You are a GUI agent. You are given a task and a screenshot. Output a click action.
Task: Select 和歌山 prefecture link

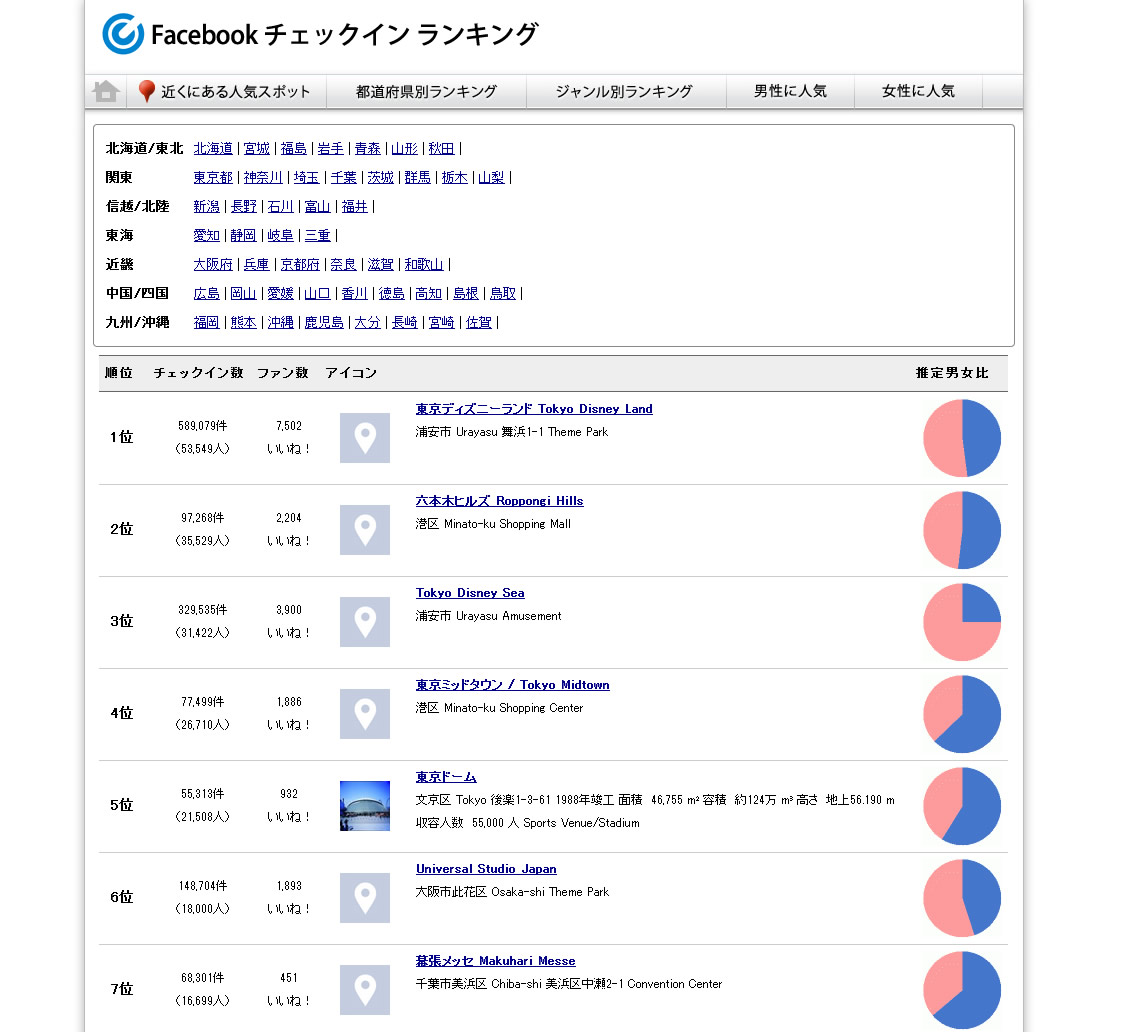pos(424,264)
